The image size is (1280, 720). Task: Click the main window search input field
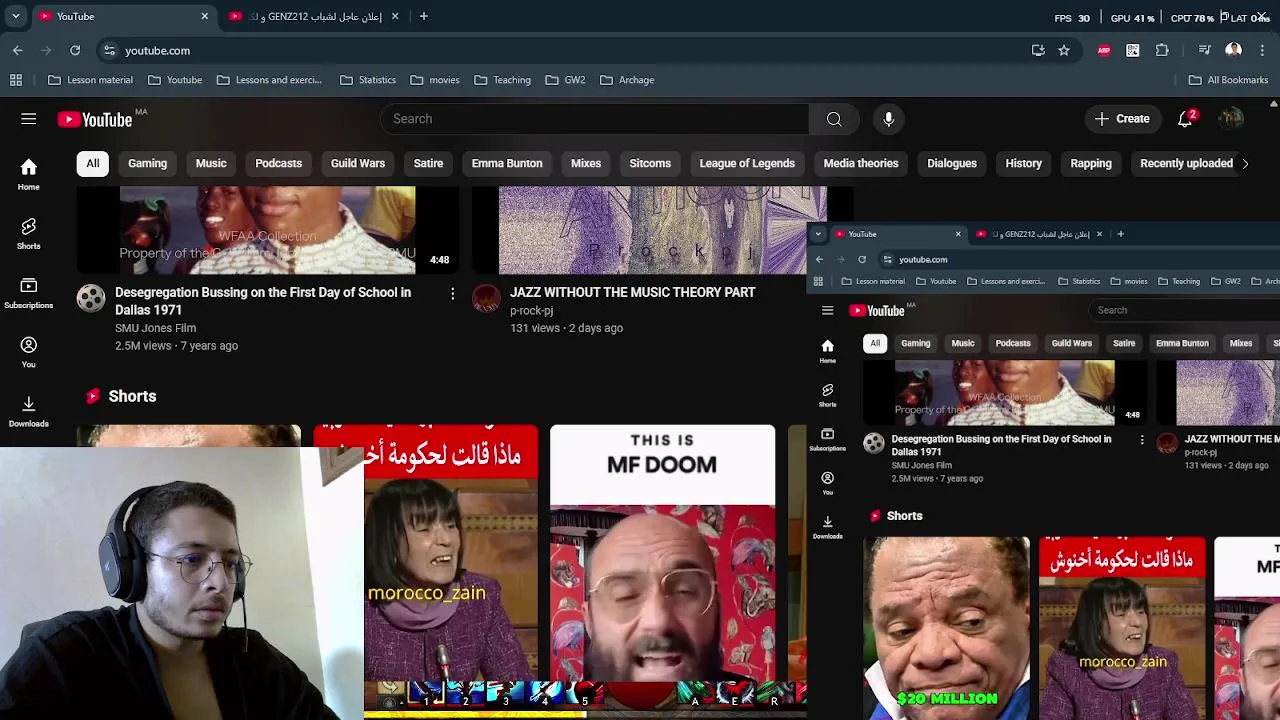594,119
